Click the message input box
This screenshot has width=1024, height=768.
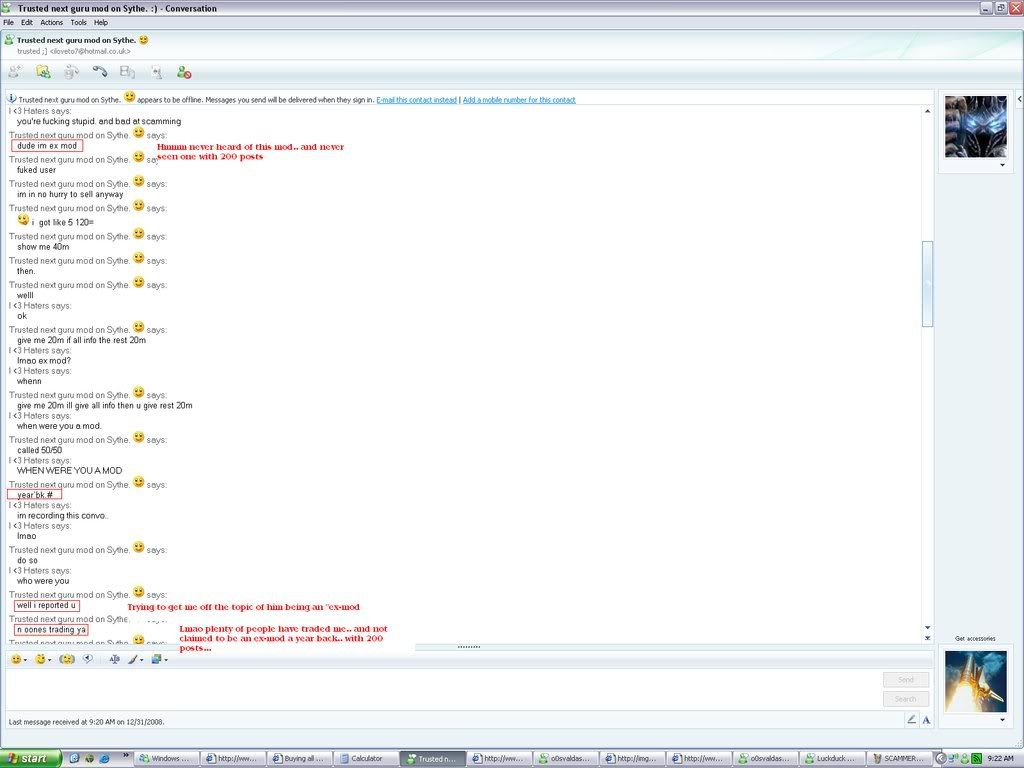click(x=443, y=689)
